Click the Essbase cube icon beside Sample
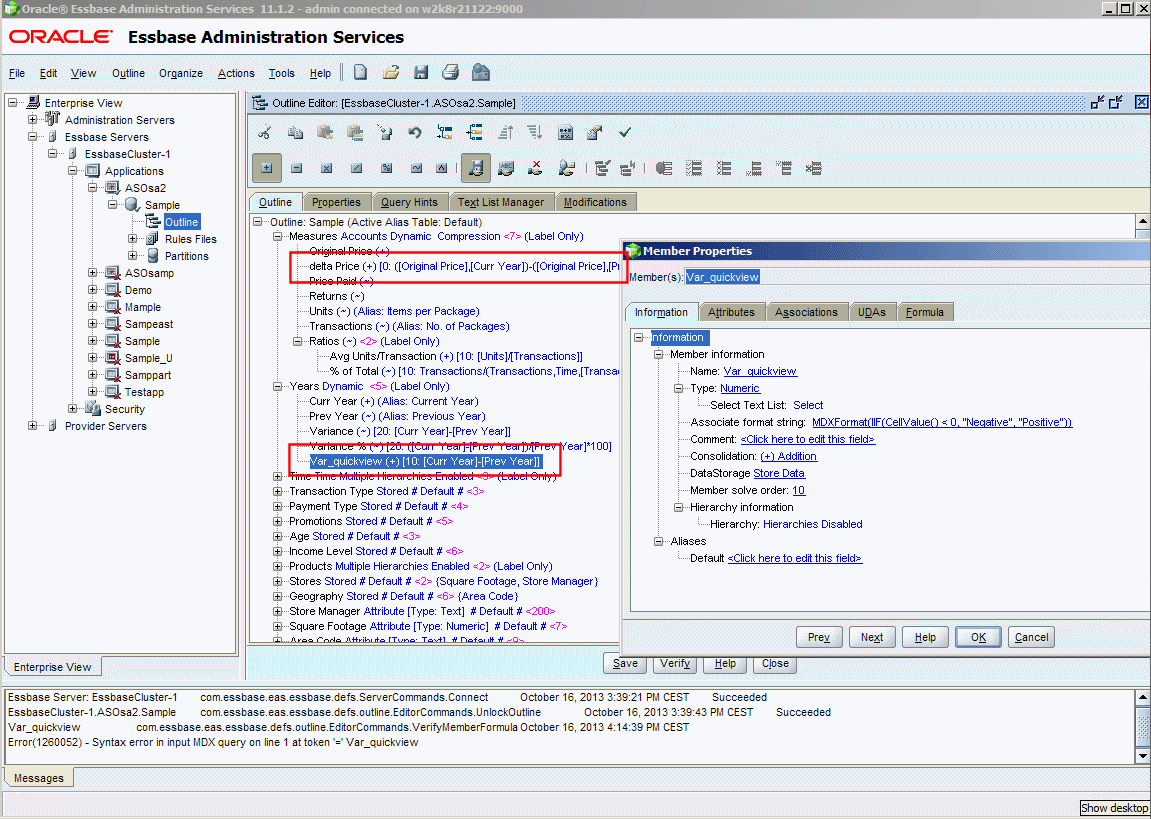The image size is (1151, 819). [132, 205]
